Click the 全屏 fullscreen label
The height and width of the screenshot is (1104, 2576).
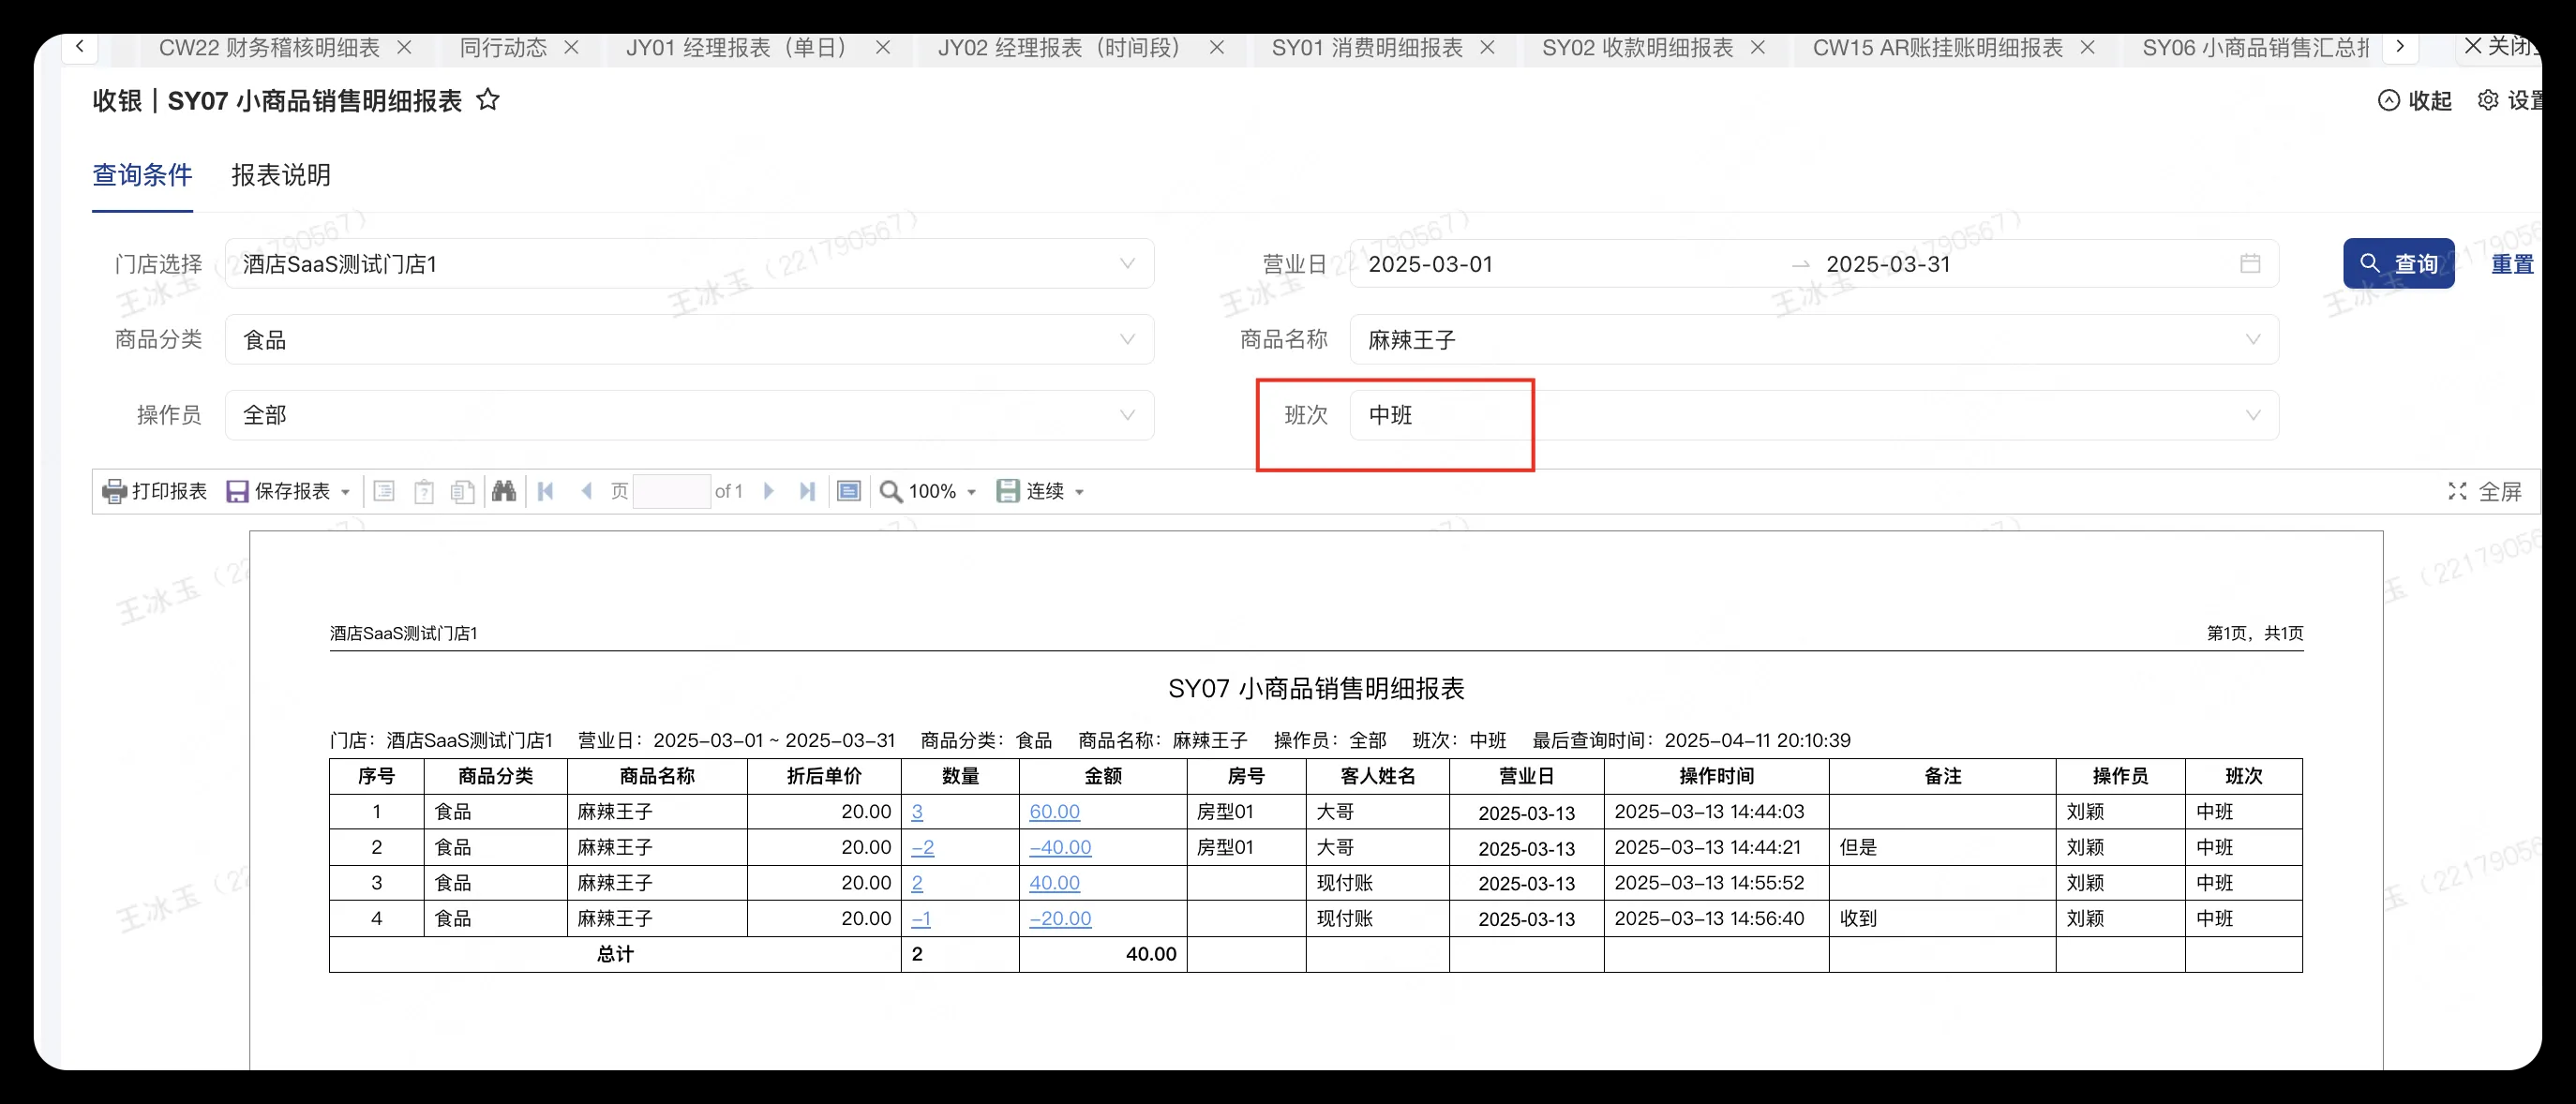pyautogui.click(x=2500, y=491)
